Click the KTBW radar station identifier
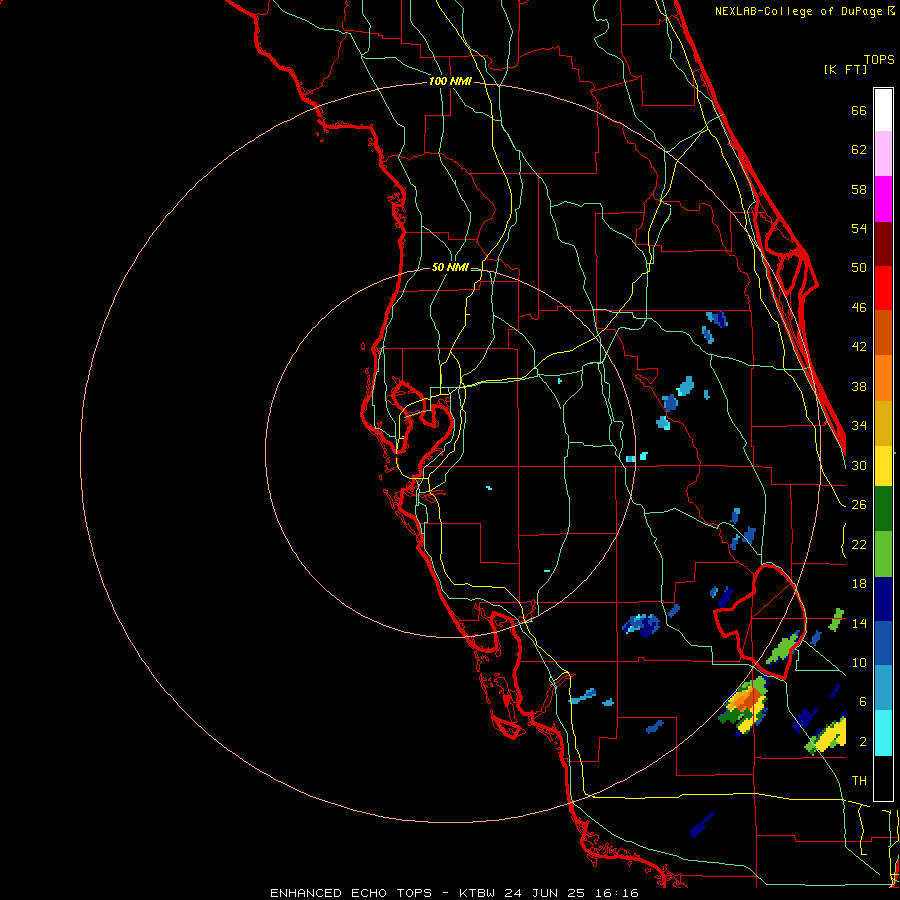Screen dimensions: 900x900 click(479, 893)
